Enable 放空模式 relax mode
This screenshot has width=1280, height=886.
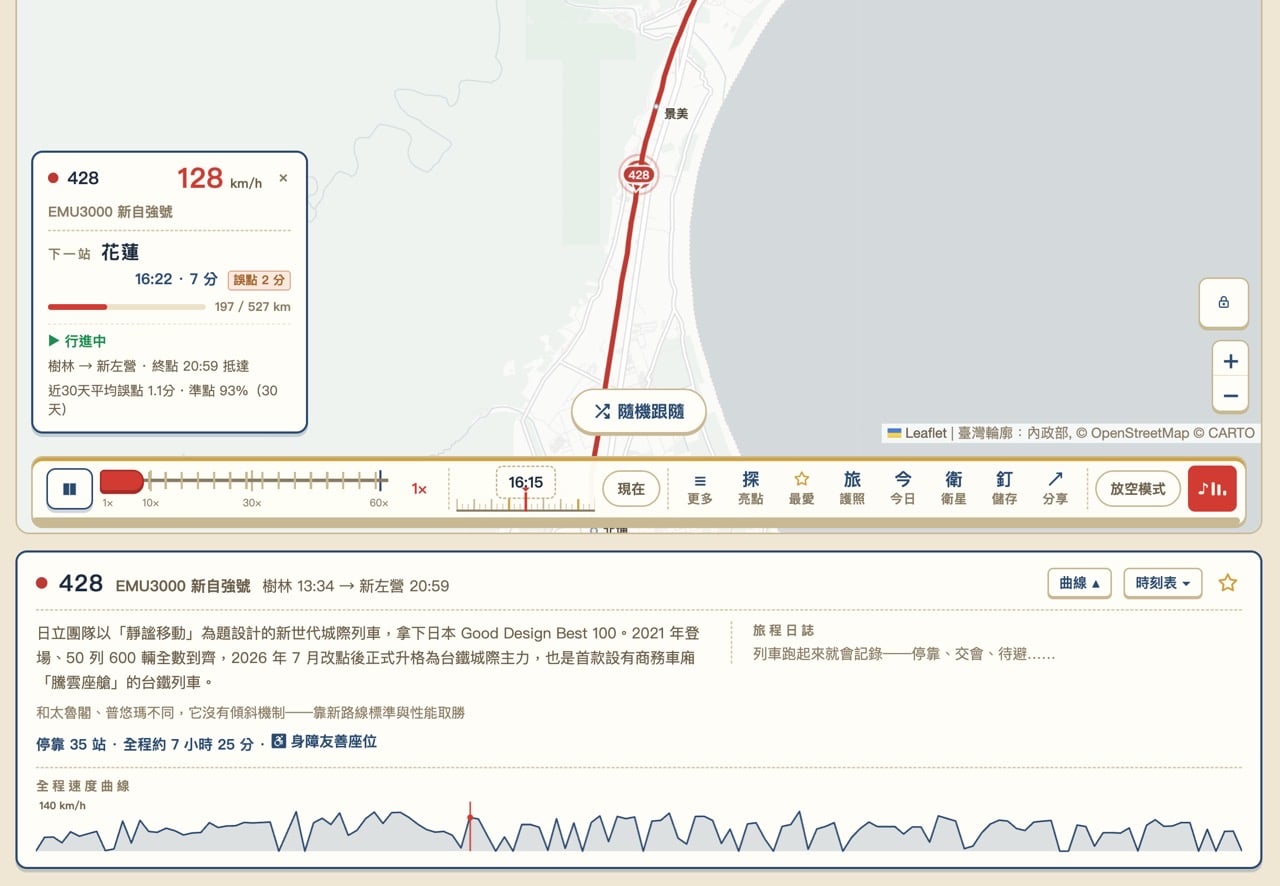(x=1138, y=489)
